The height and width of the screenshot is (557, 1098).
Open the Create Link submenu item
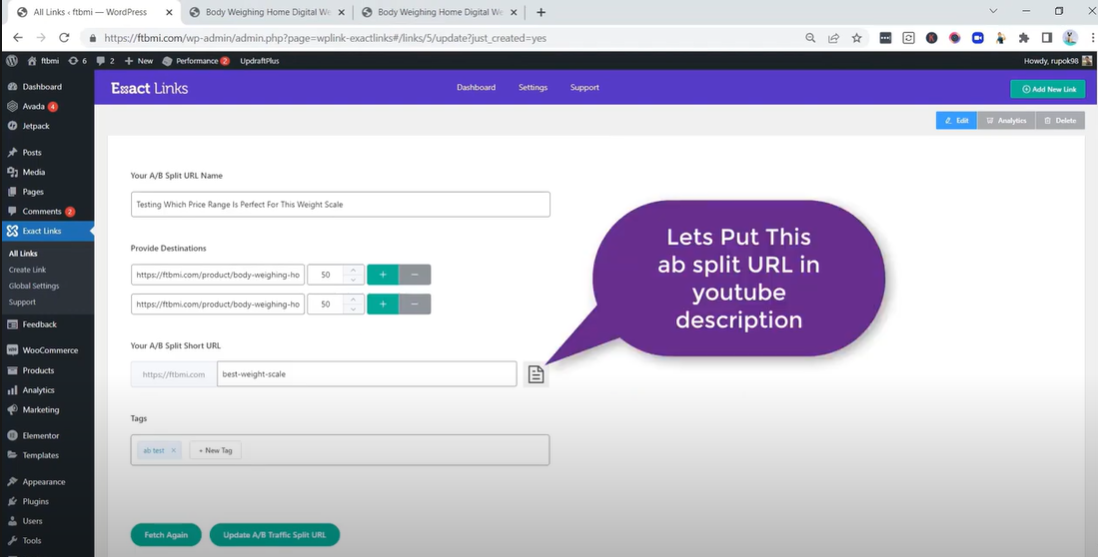[27, 270]
